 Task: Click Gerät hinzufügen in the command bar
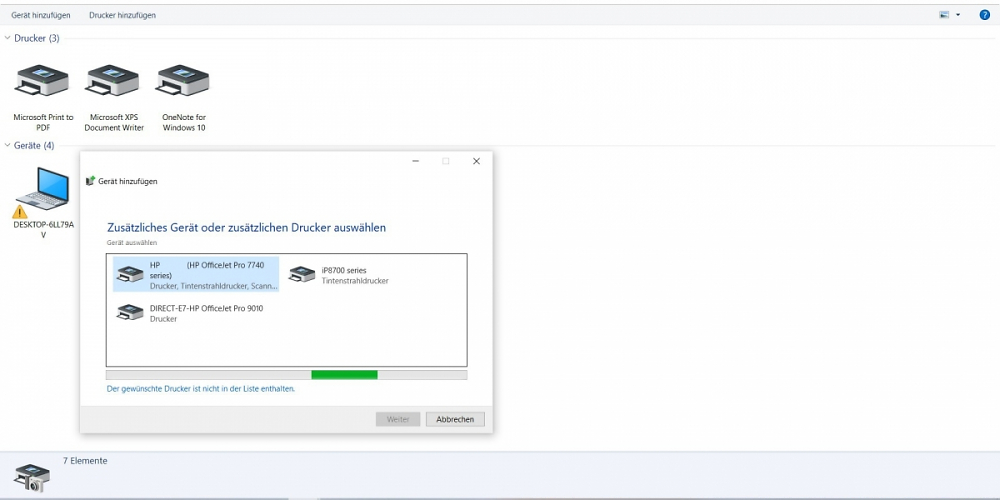(41, 15)
